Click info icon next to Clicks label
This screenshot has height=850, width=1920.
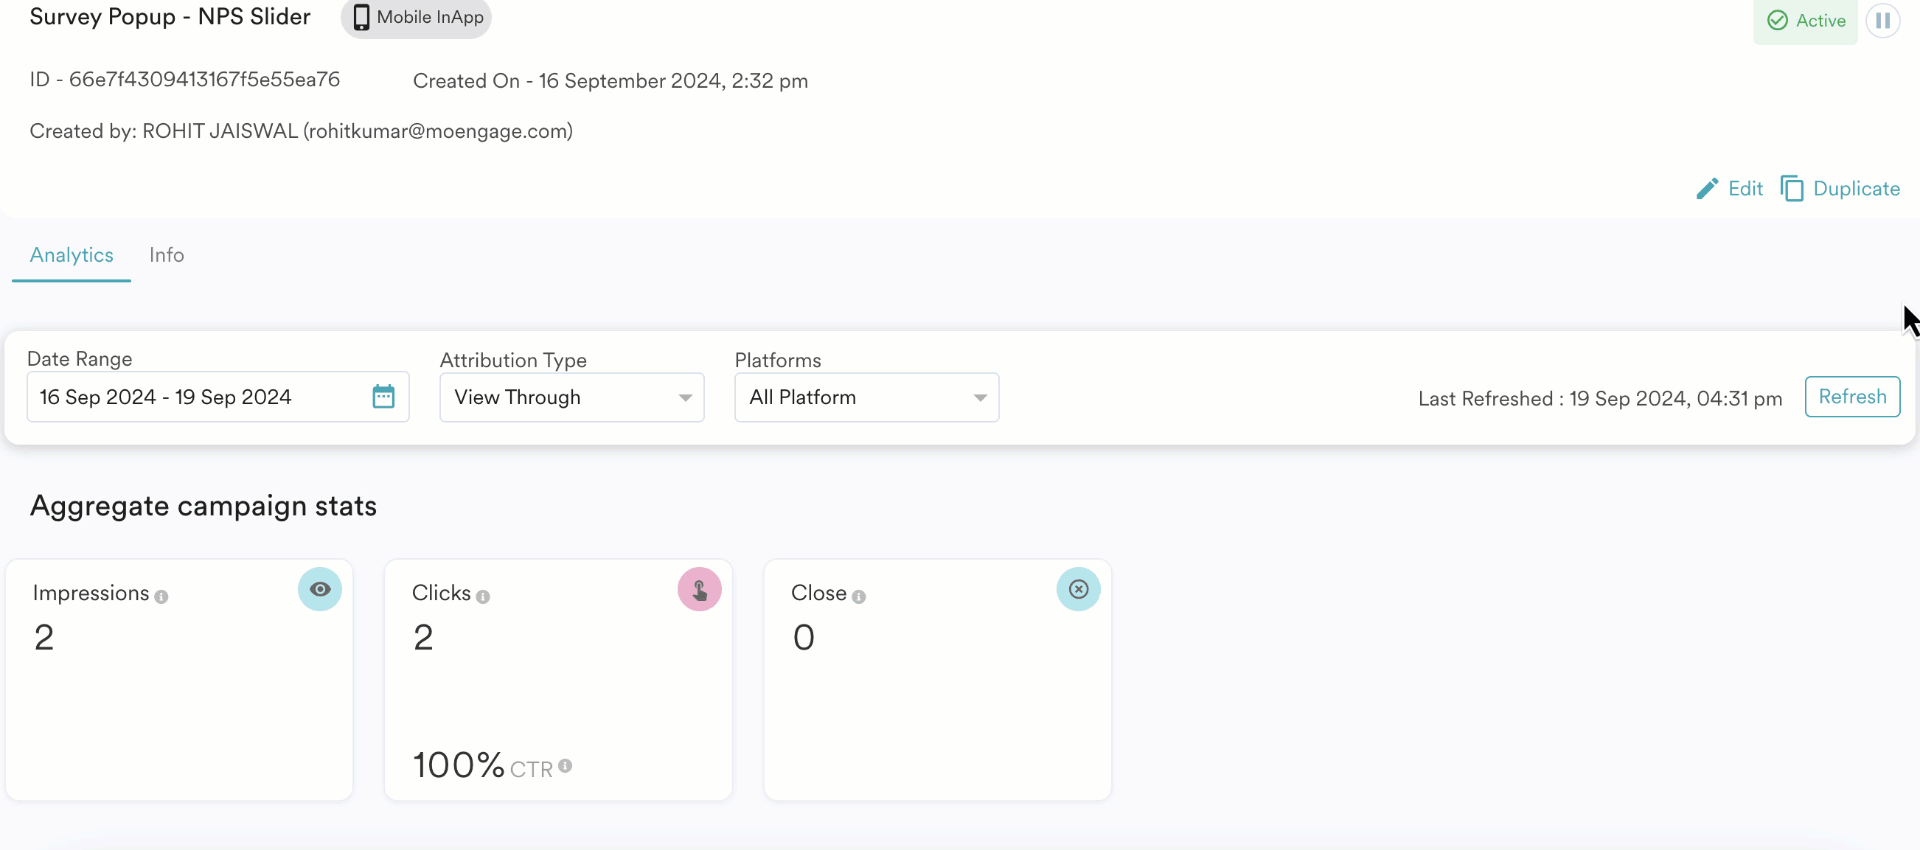[x=483, y=596]
